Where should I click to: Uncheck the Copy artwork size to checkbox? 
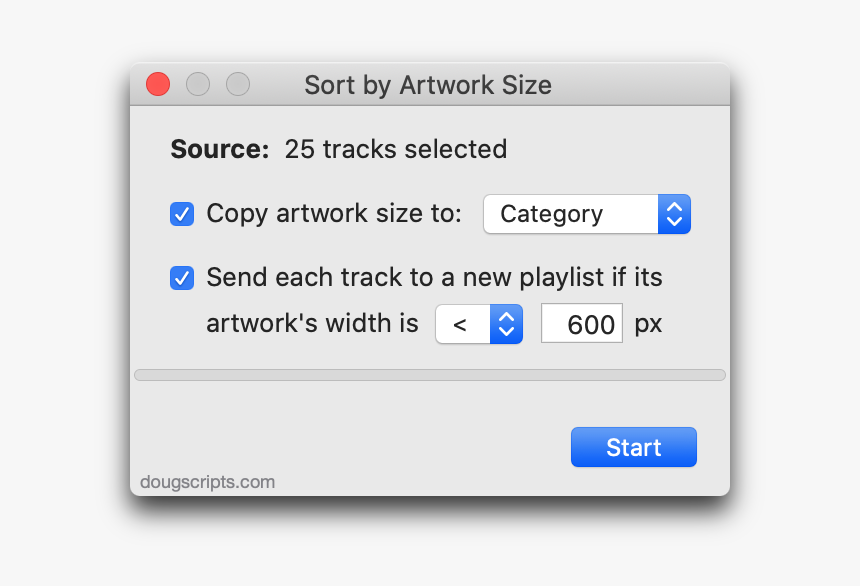click(182, 214)
